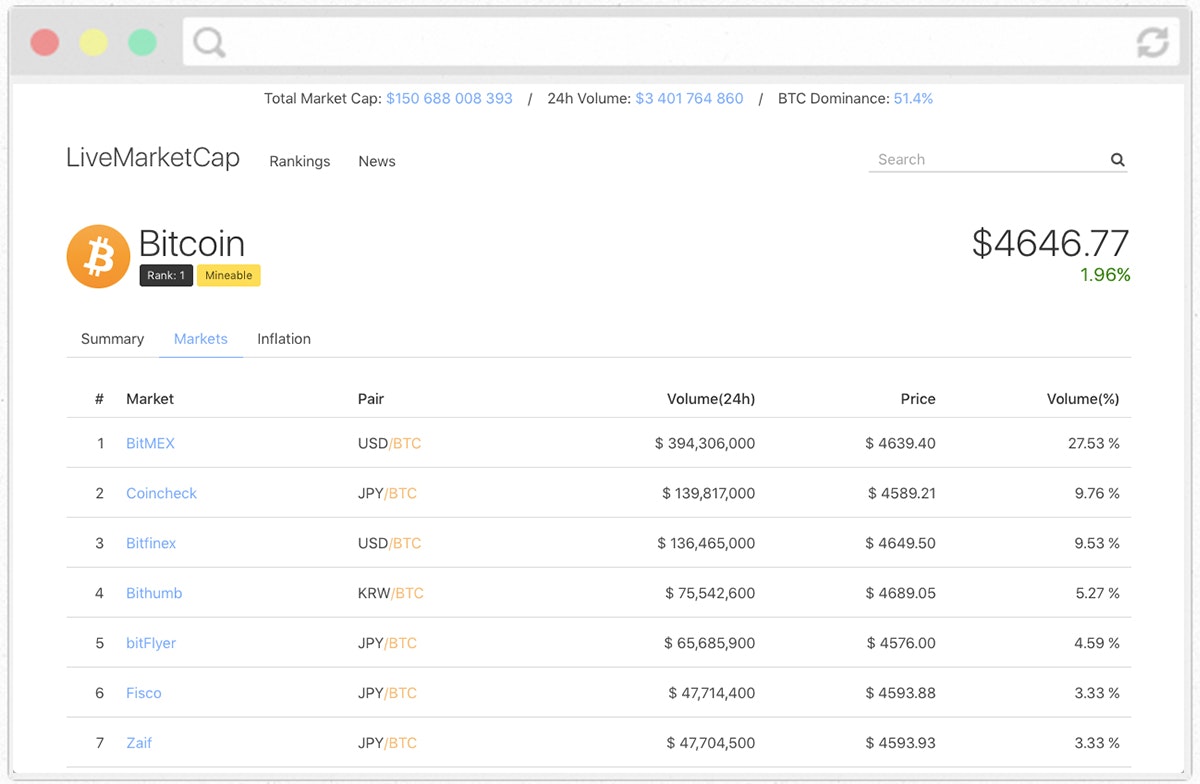
Task: Click the green traffic light button
Action: pos(142,42)
